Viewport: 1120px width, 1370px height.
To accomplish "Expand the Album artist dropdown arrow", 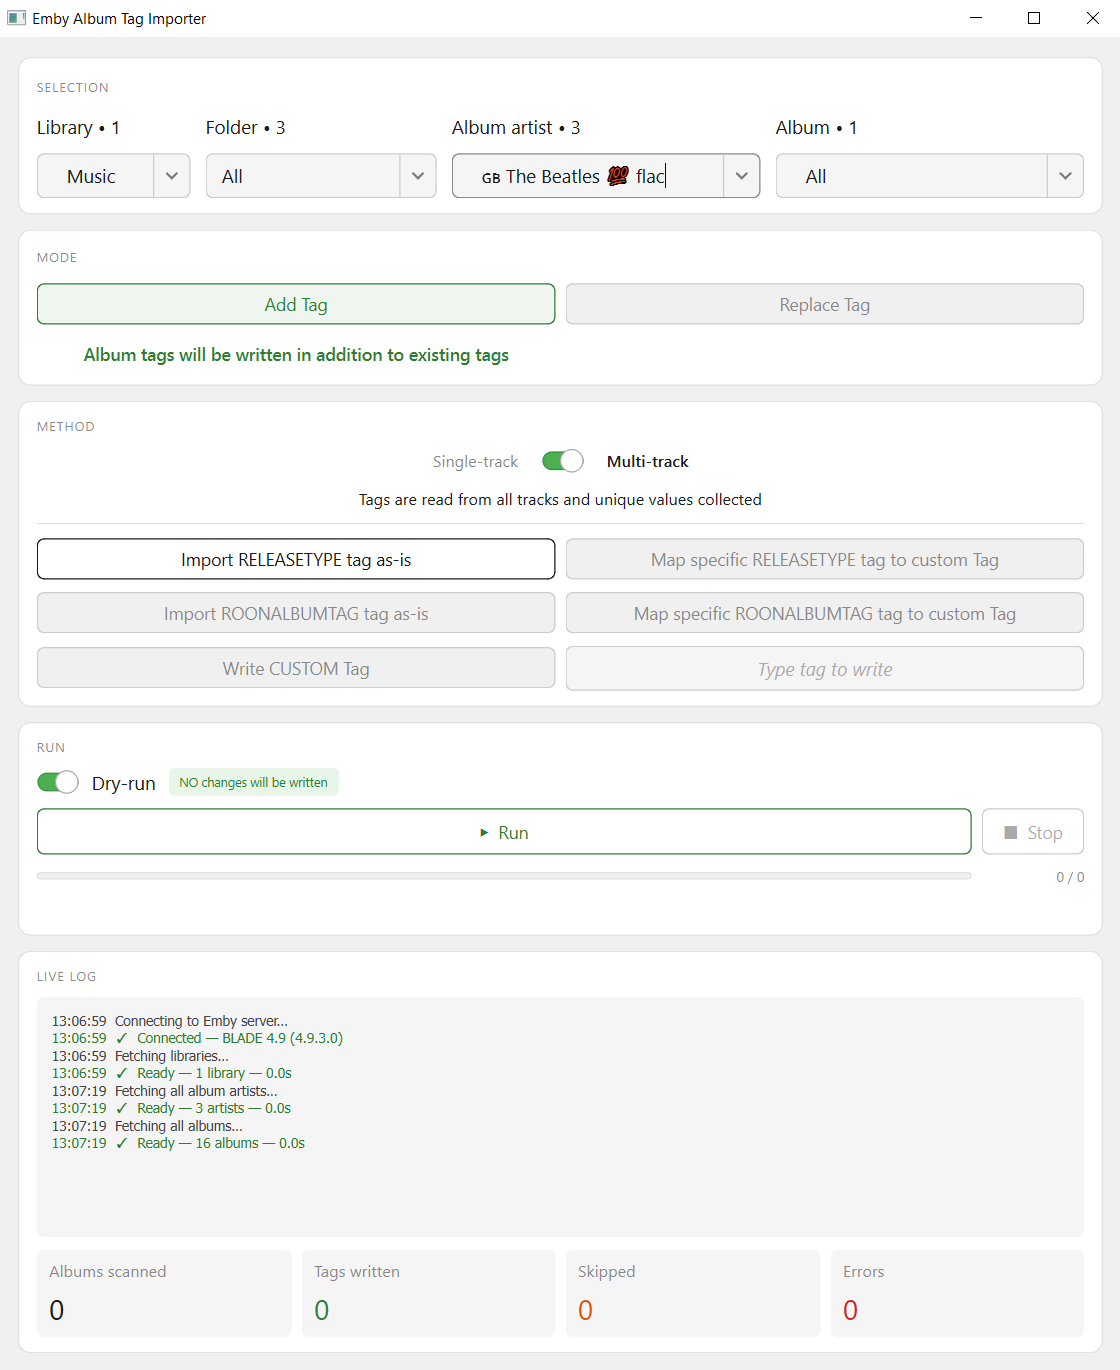I will click(x=741, y=176).
